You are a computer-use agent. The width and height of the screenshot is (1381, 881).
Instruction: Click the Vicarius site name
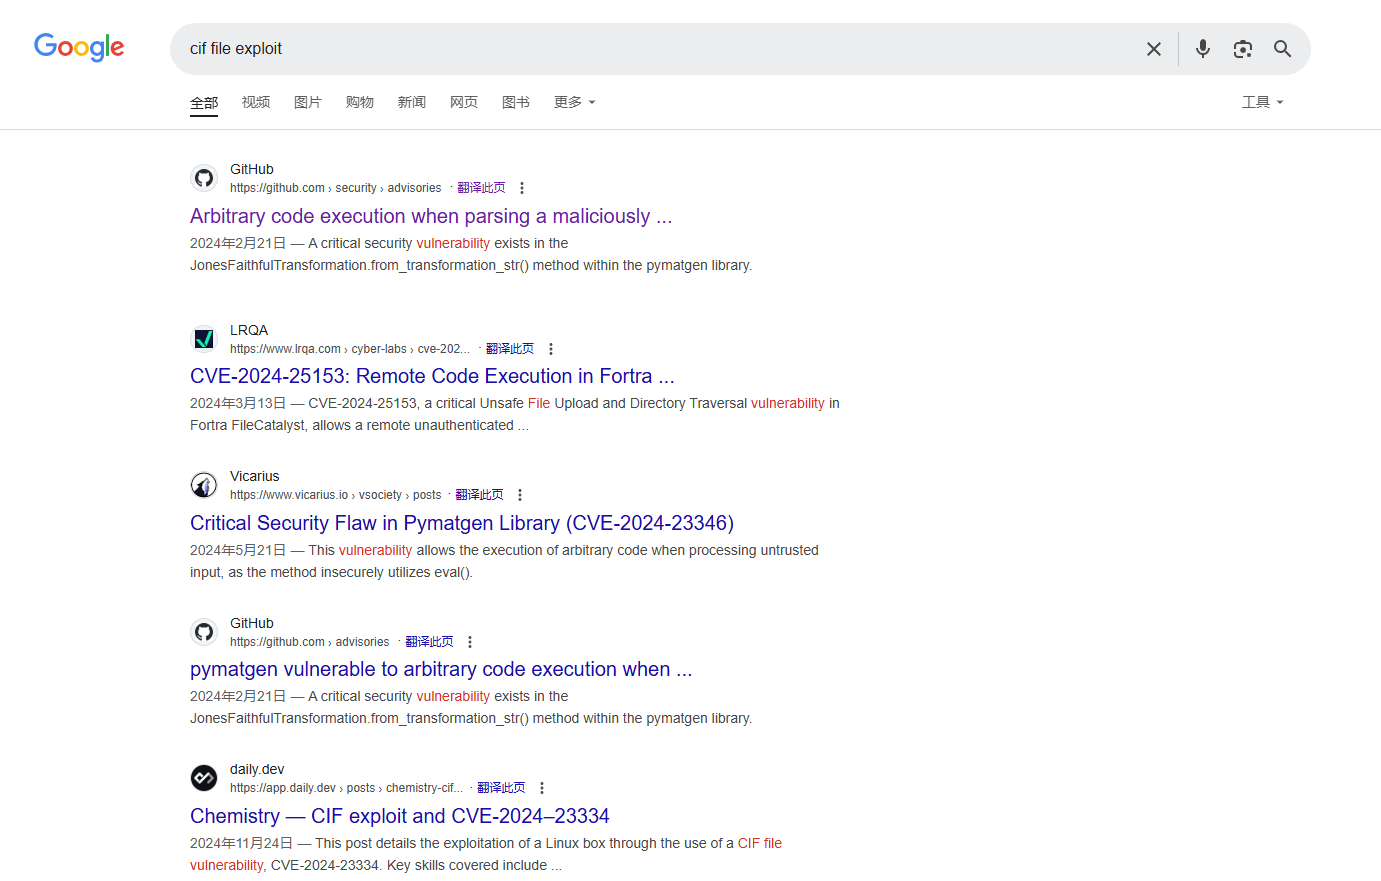(x=255, y=476)
